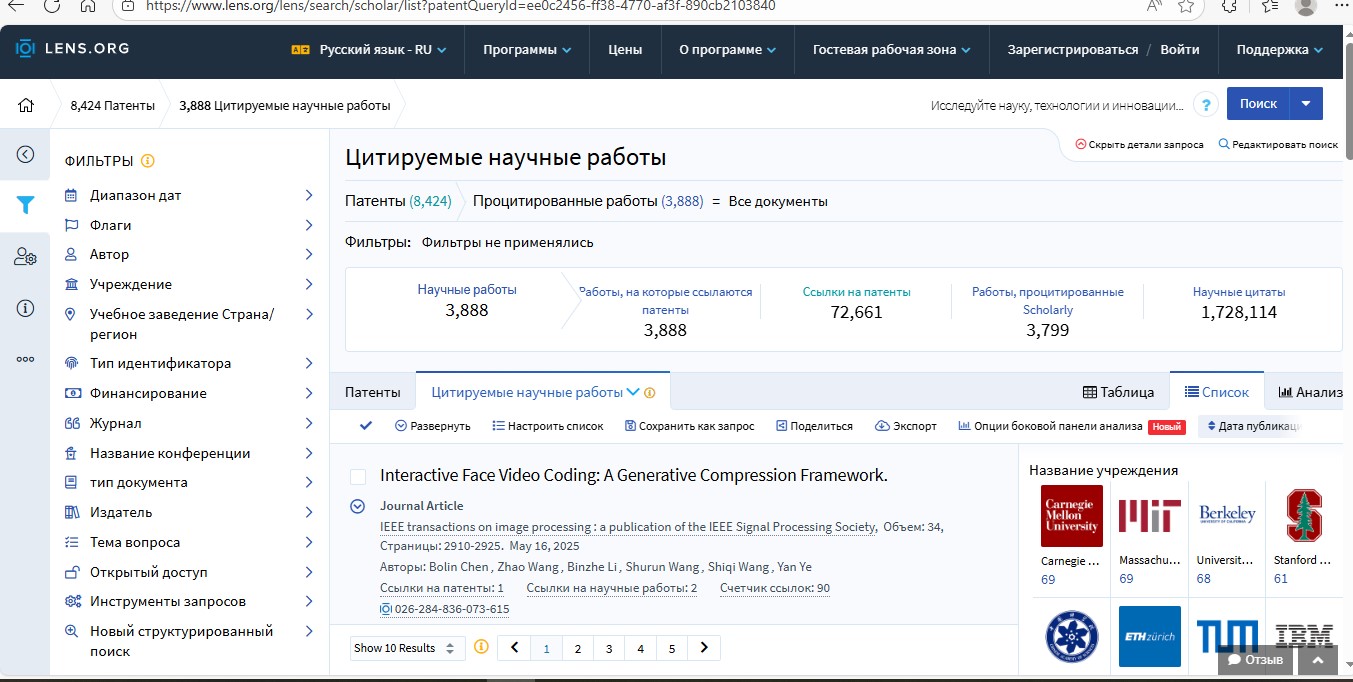
Task: Click the blue Поиск button
Action: [x=1257, y=104]
